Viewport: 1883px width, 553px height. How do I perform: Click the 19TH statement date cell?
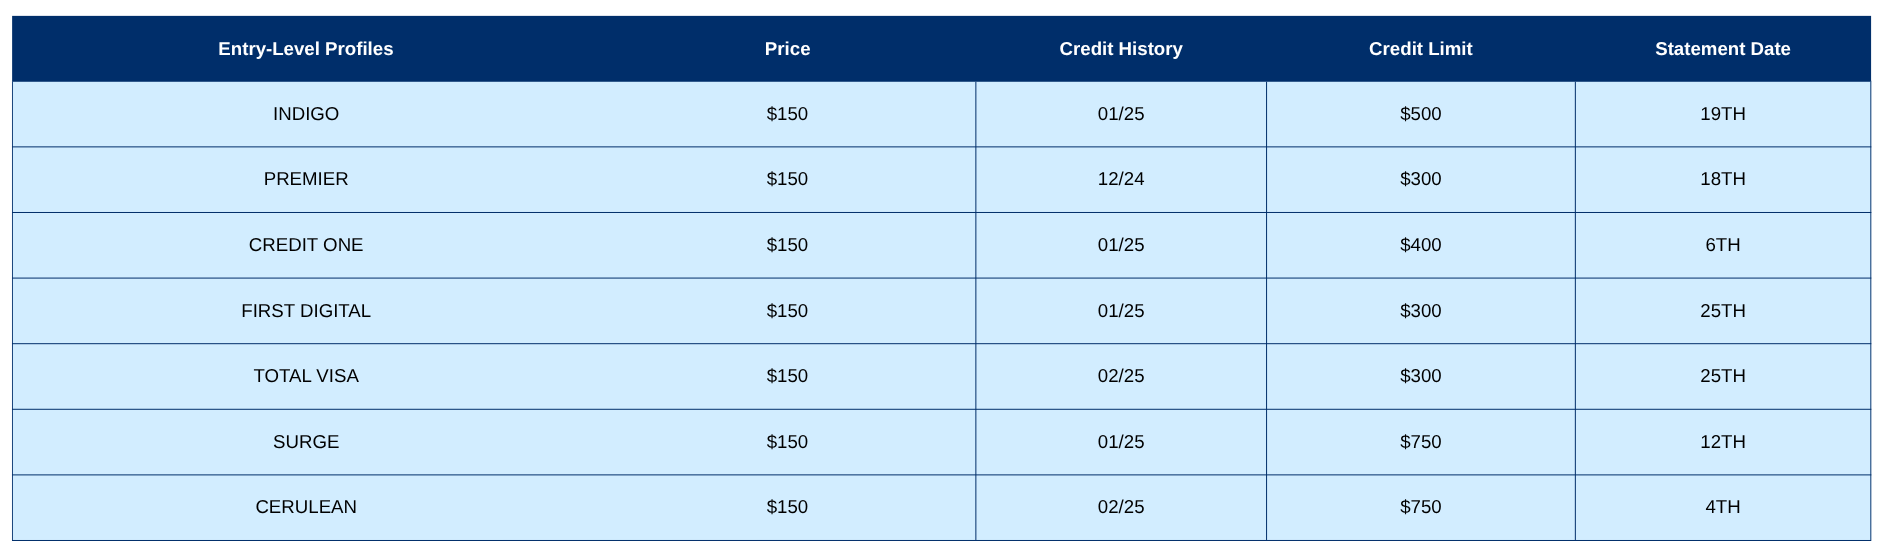click(1722, 114)
